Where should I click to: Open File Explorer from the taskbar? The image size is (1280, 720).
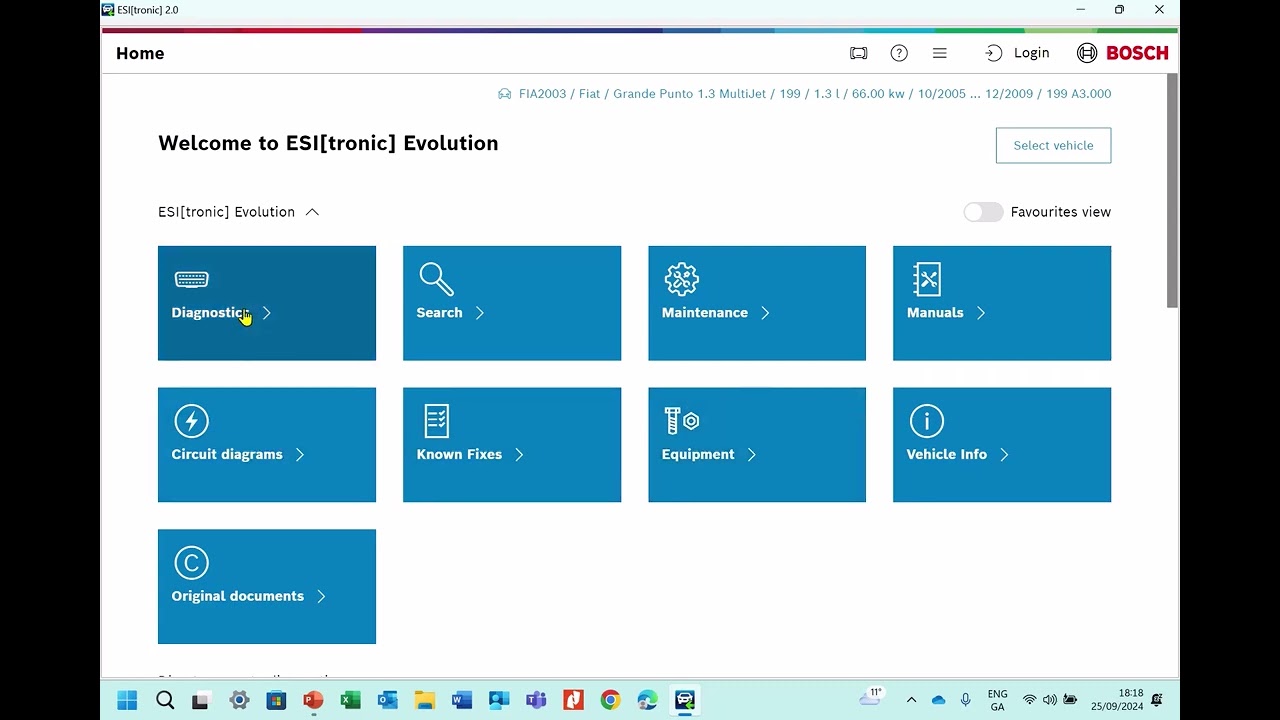tap(424, 700)
